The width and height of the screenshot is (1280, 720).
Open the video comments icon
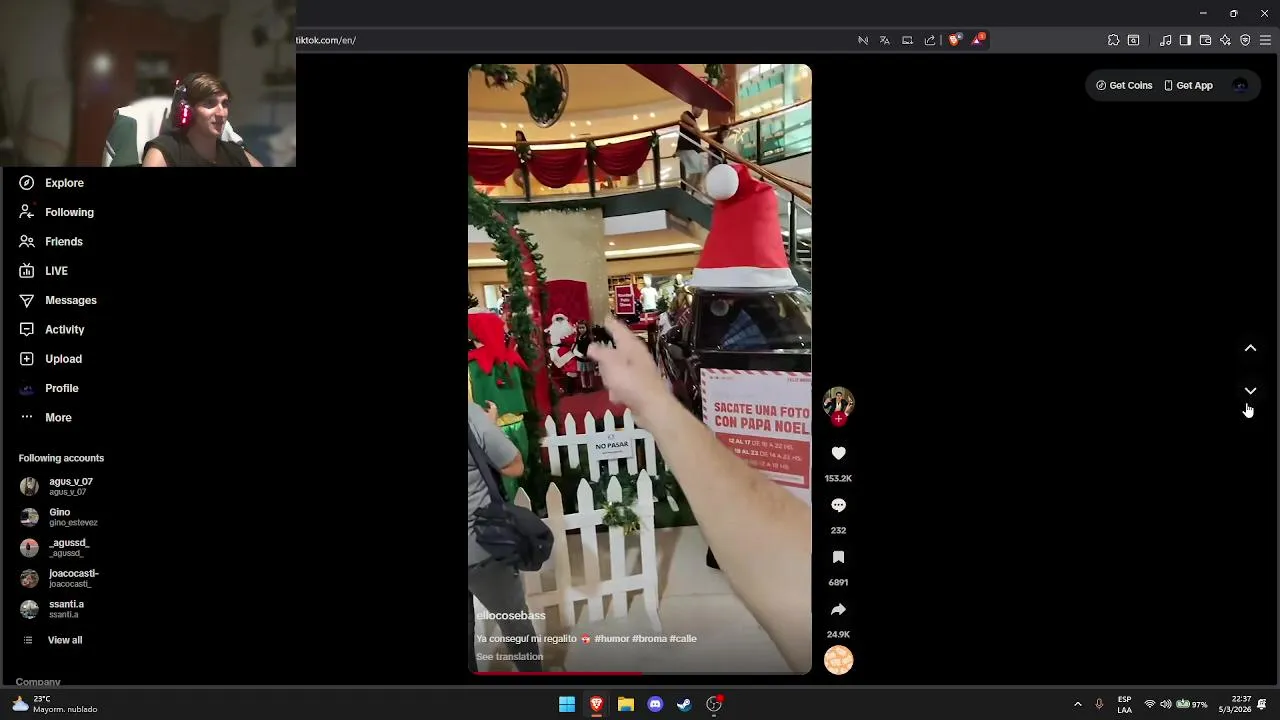point(838,505)
